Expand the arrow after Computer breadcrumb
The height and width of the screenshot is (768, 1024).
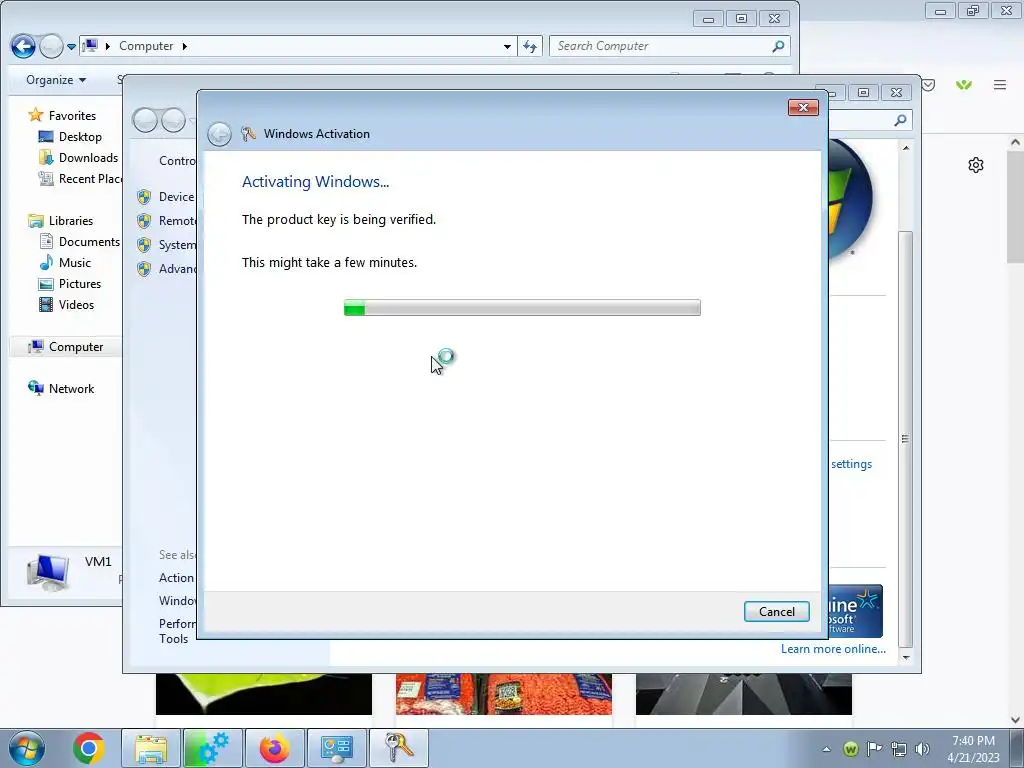tap(185, 46)
